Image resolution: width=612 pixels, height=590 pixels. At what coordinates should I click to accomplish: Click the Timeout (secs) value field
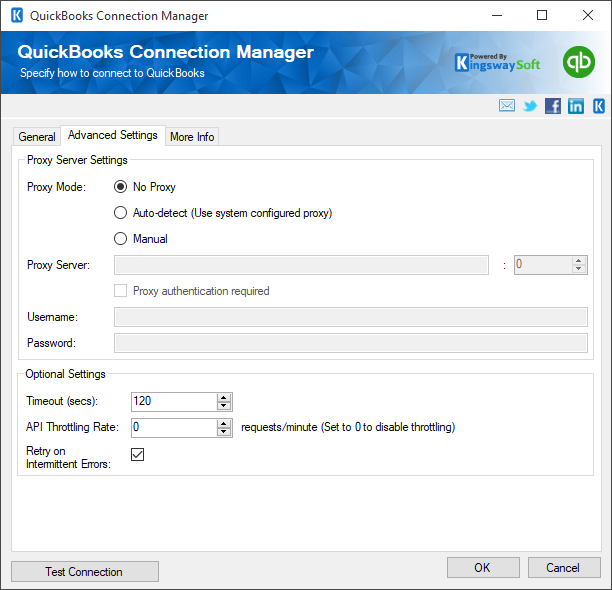[174, 402]
